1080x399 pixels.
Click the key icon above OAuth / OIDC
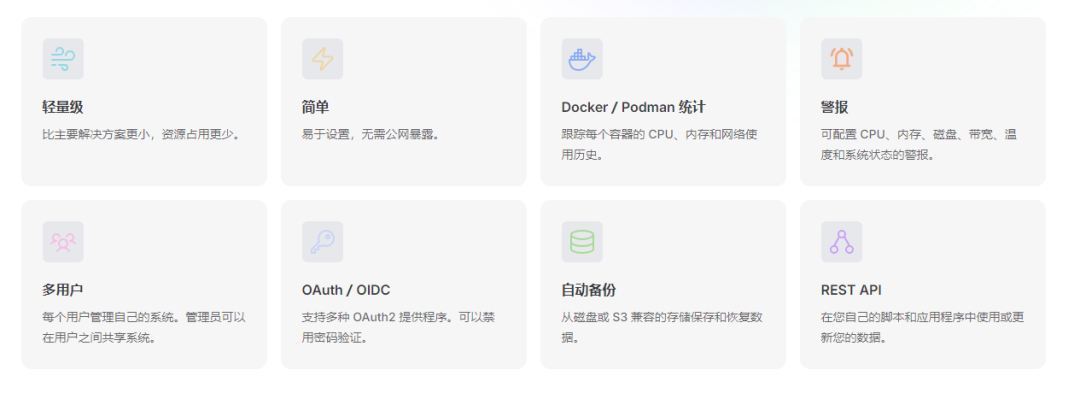(322, 242)
